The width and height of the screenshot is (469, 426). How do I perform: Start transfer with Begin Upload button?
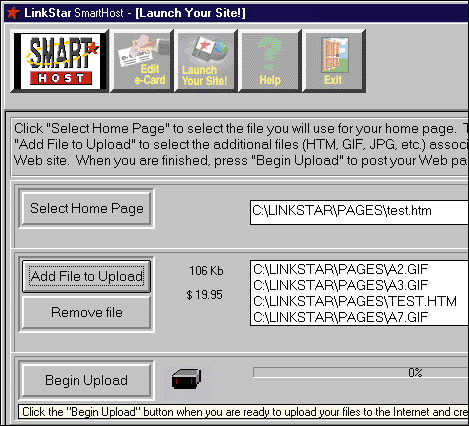point(87,380)
